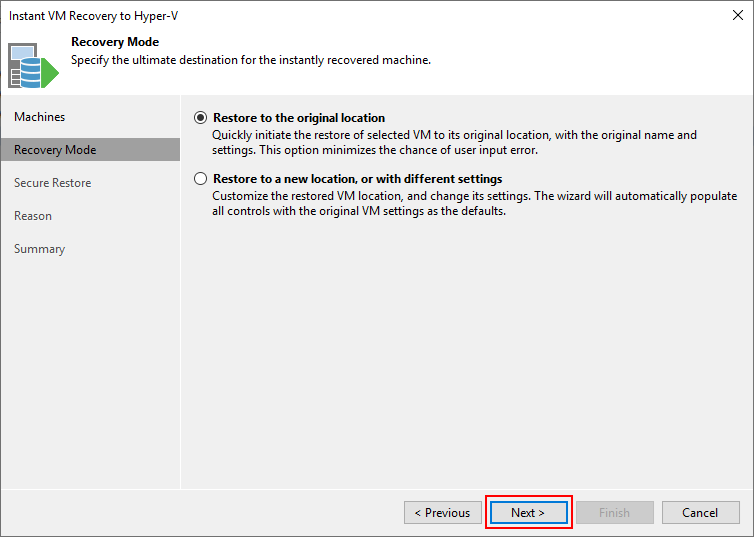Click the Recovery Mode heading text

(x=115, y=42)
